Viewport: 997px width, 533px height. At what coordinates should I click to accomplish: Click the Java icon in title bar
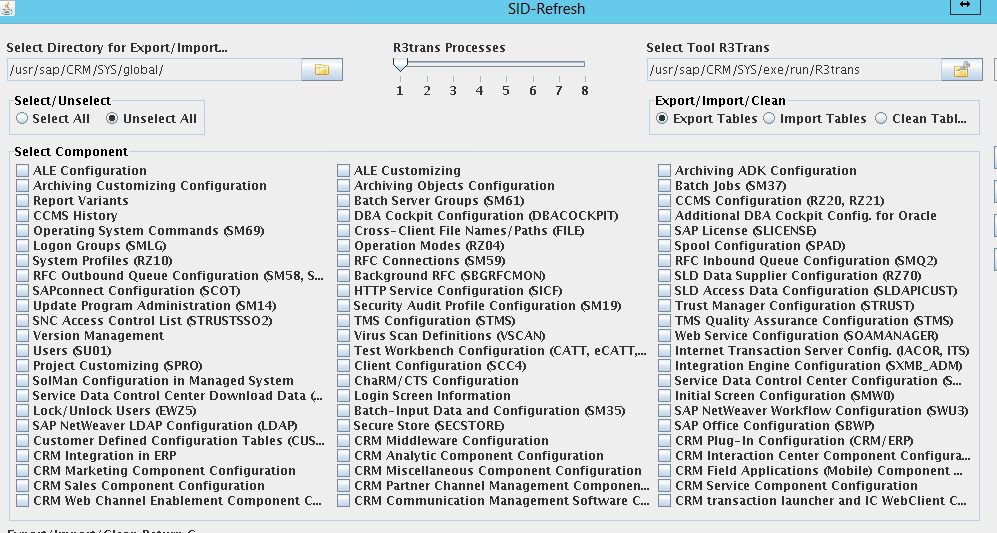point(7,8)
